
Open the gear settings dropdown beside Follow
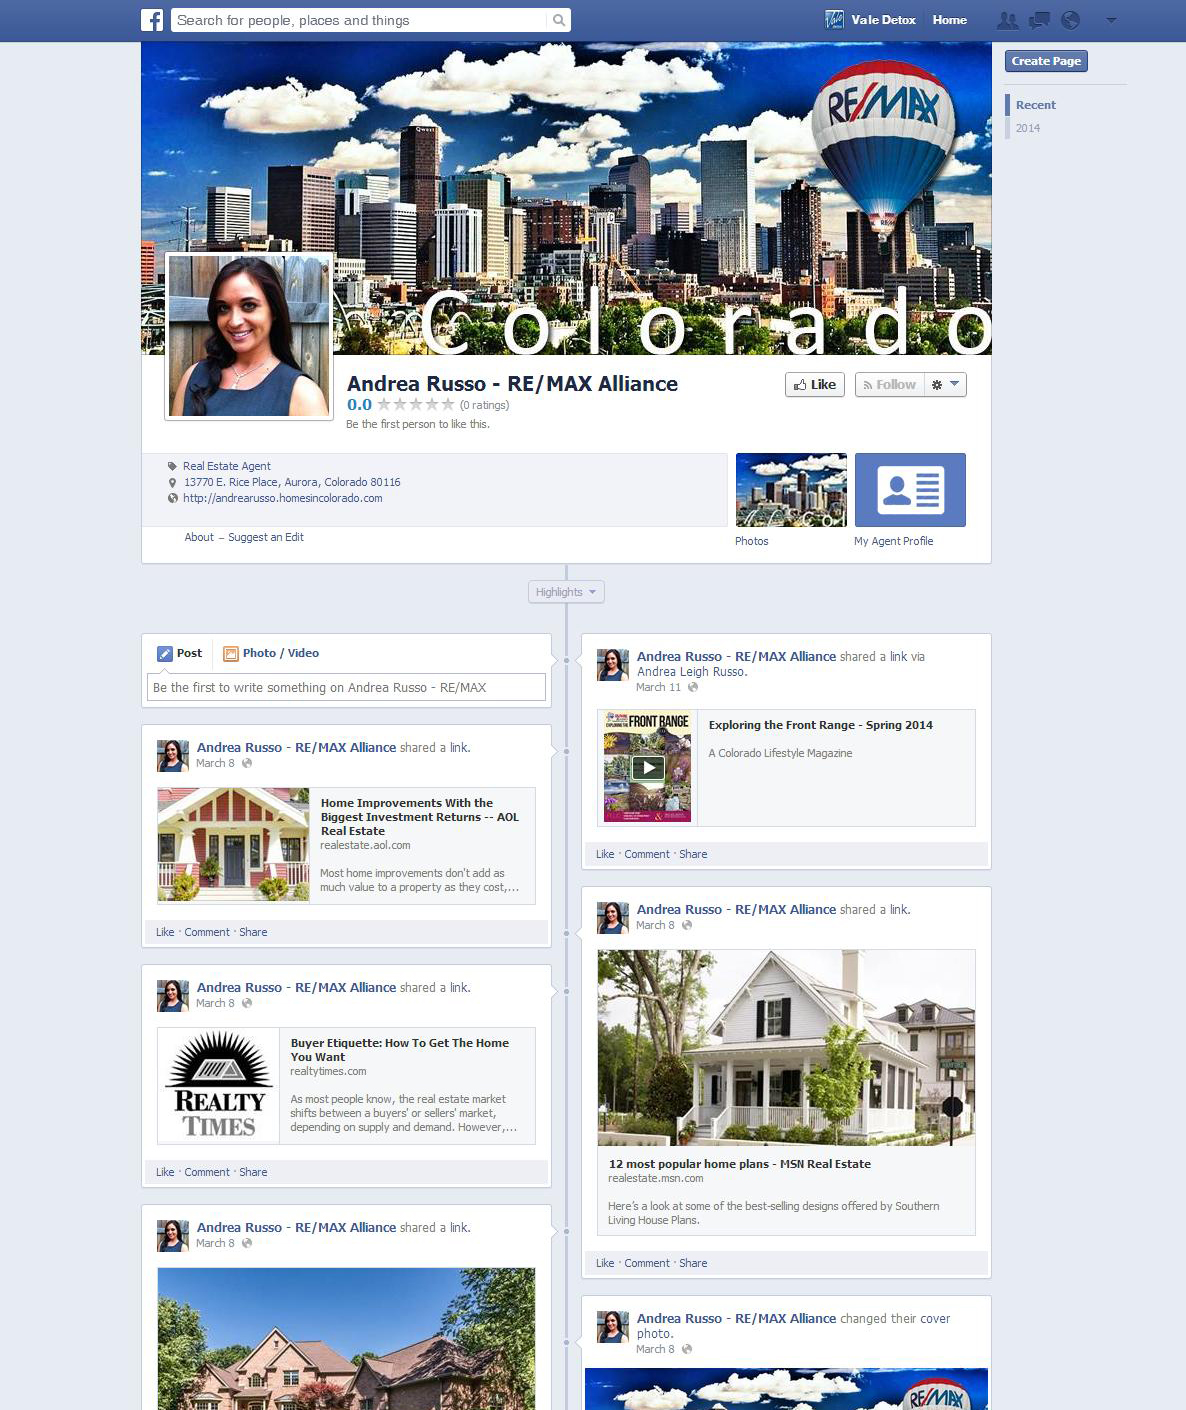(x=945, y=385)
